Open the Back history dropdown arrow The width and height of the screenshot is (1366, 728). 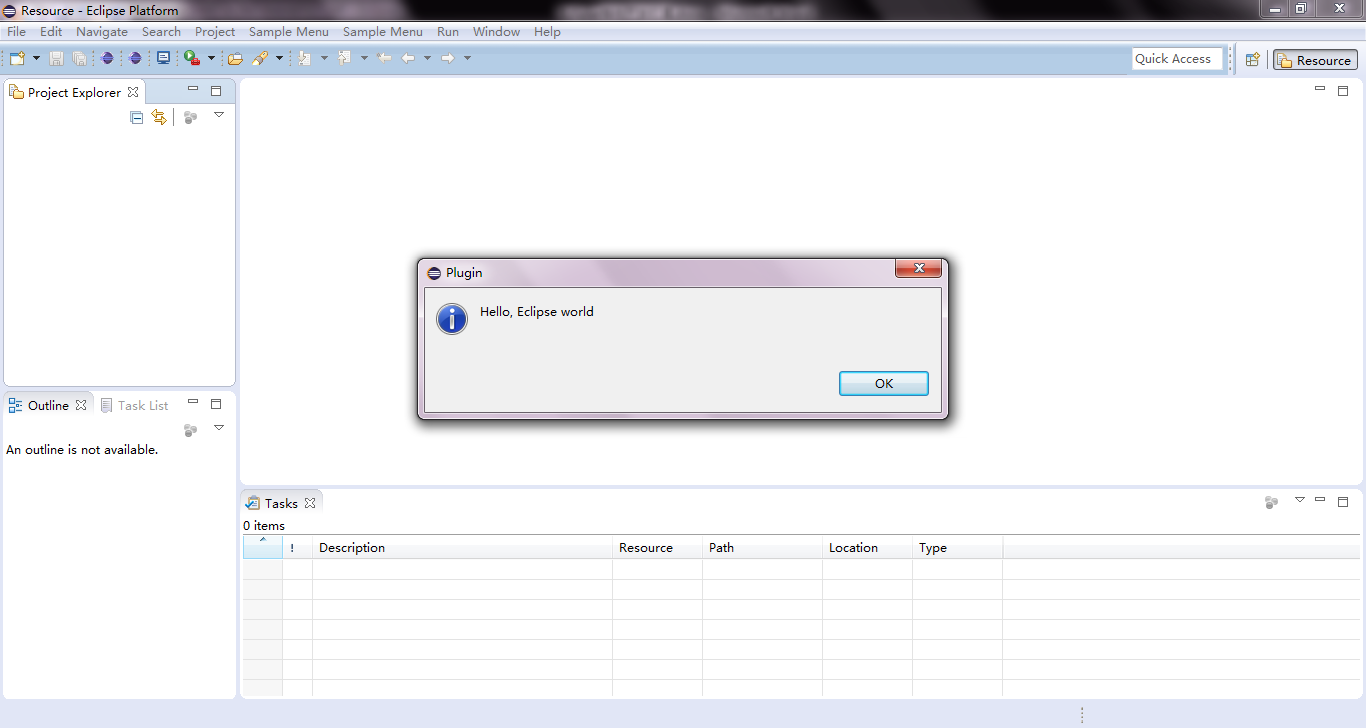coord(427,59)
